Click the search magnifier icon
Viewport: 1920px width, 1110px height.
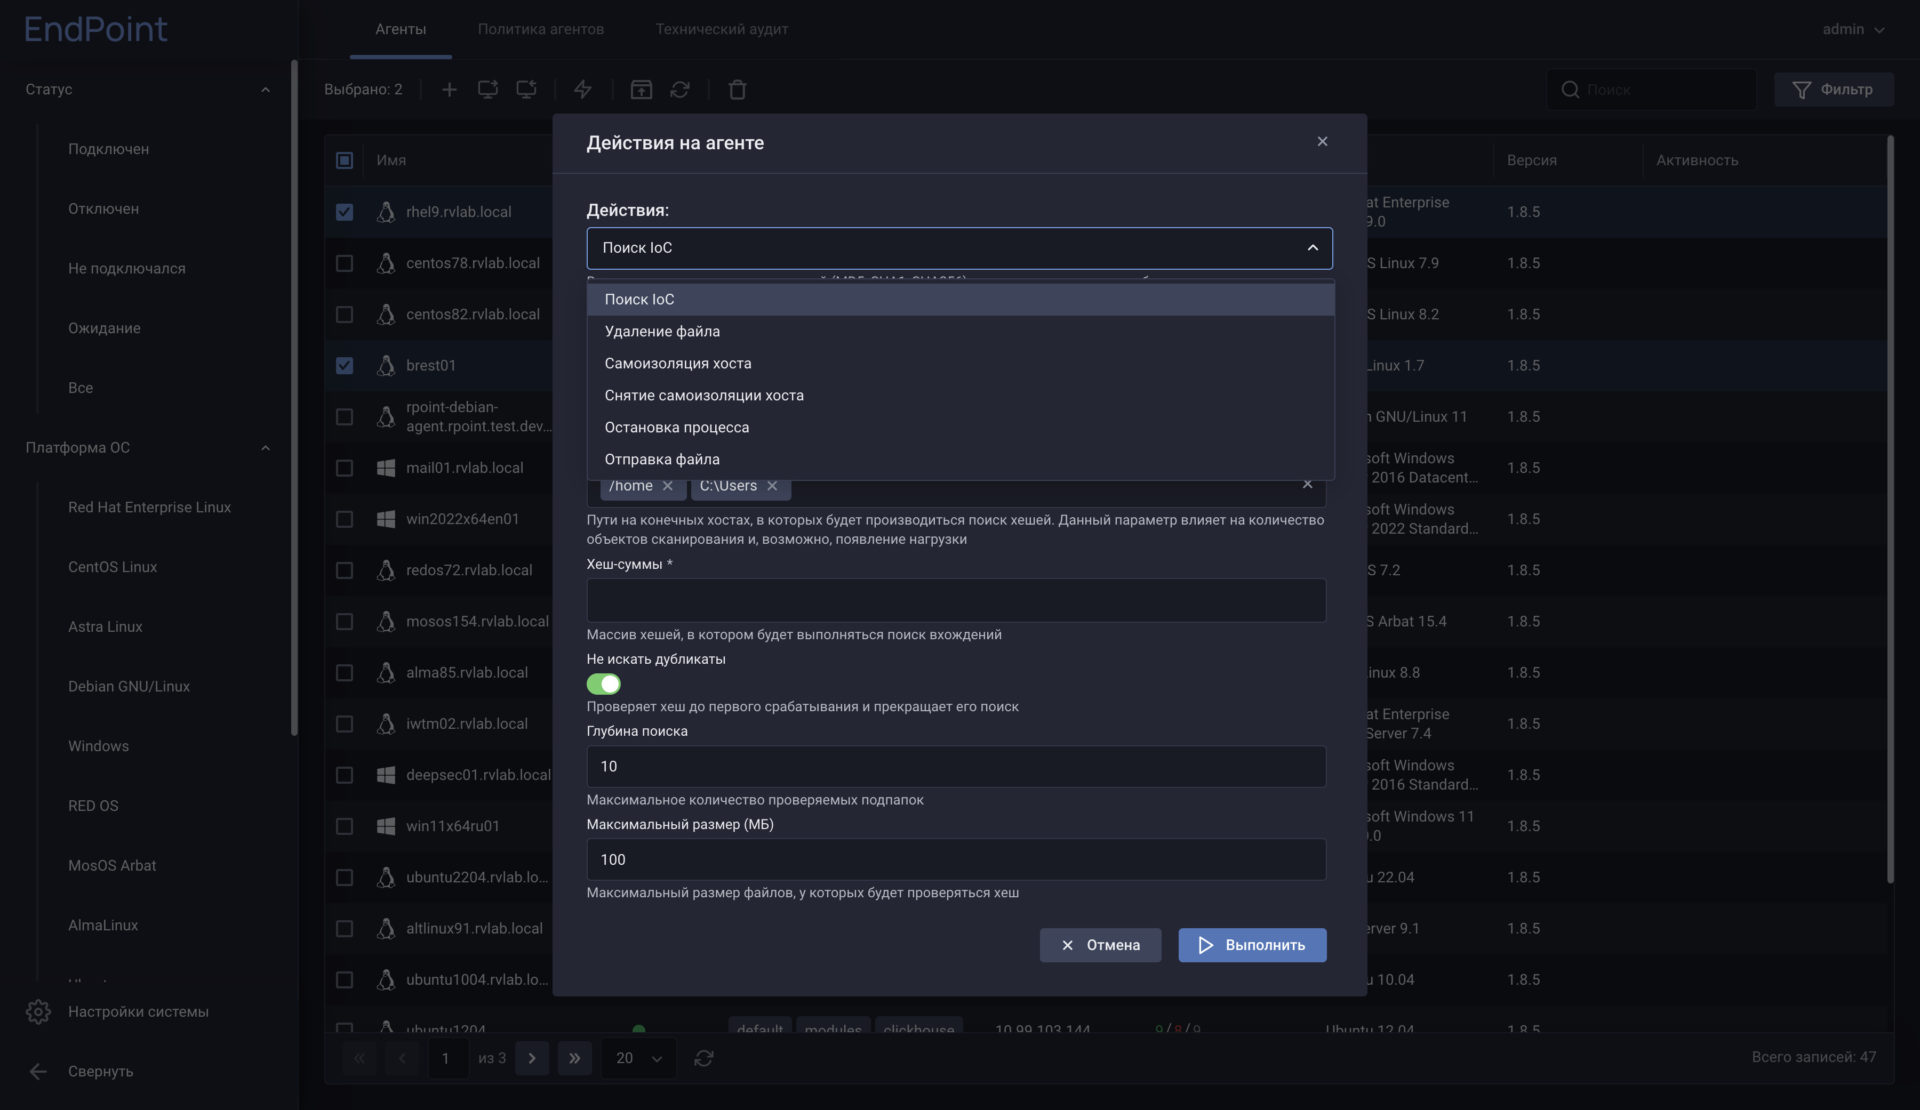coord(1570,90)
